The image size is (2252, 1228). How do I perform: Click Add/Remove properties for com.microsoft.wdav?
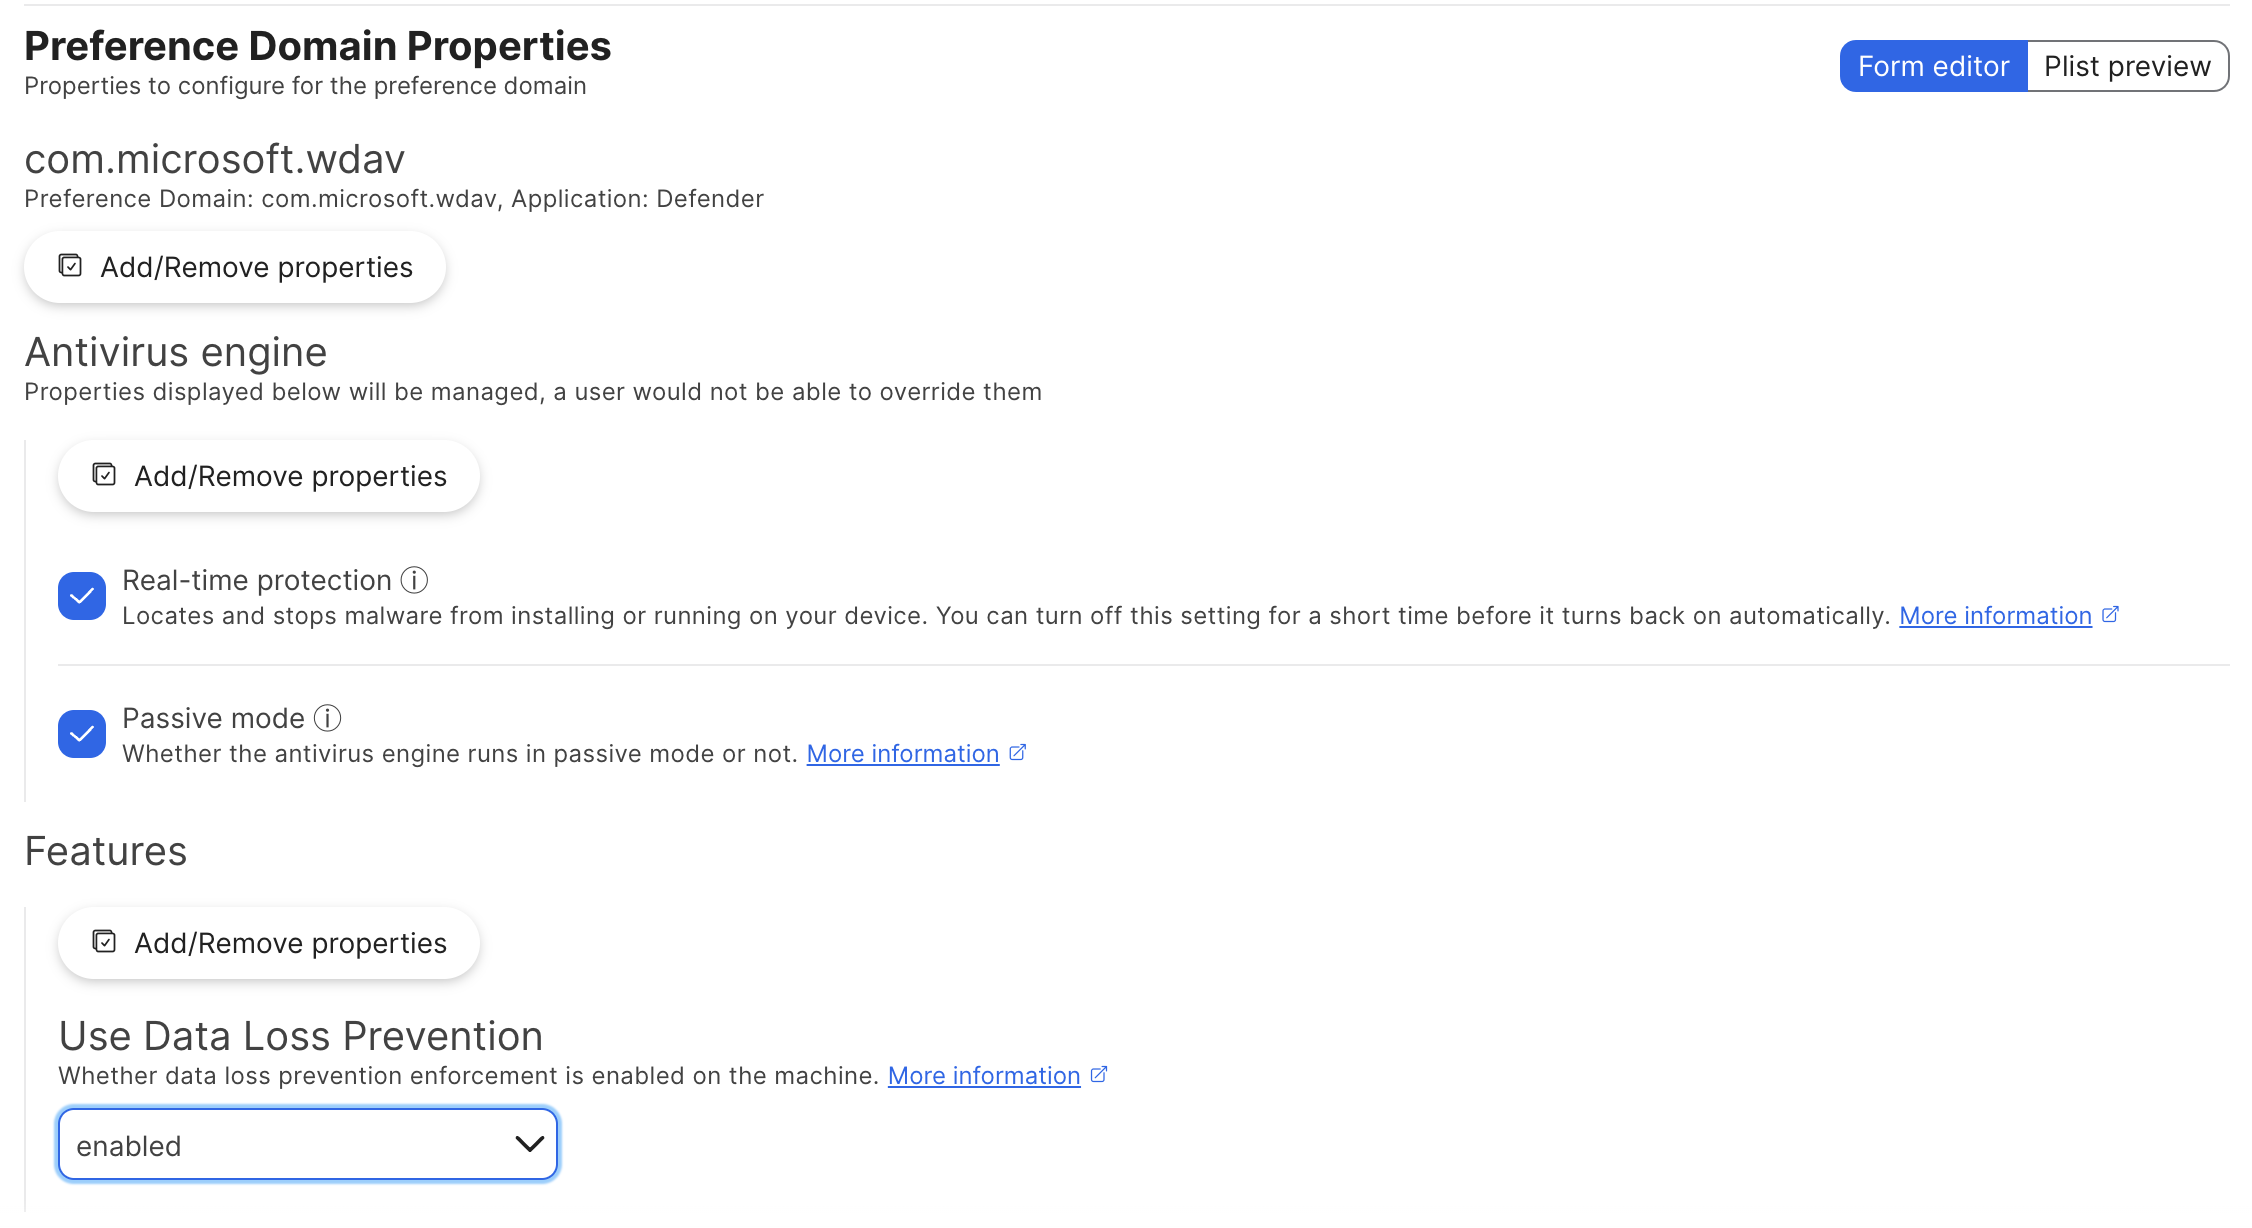[x=234, y=266]
